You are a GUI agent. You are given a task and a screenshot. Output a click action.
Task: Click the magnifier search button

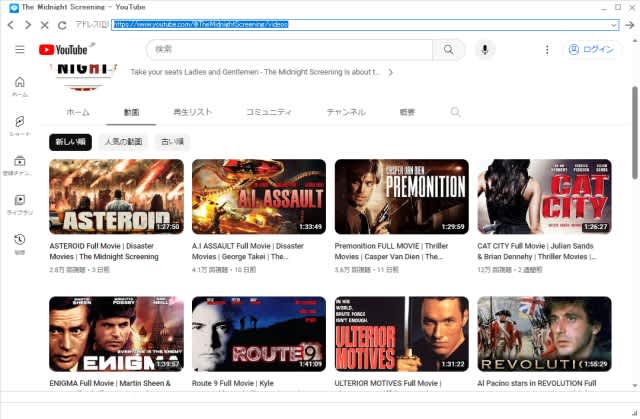coord(448,50)
